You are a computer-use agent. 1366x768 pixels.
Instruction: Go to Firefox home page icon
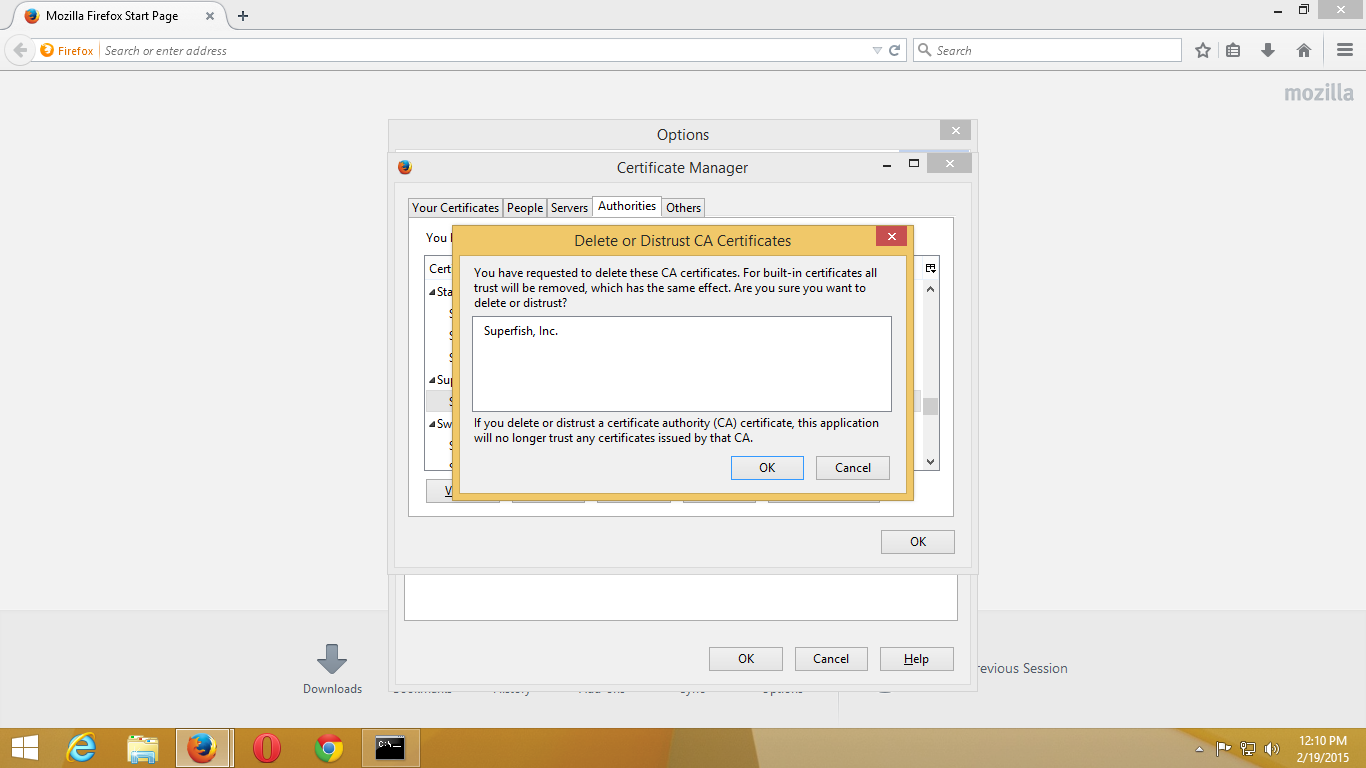[1304, 50]
